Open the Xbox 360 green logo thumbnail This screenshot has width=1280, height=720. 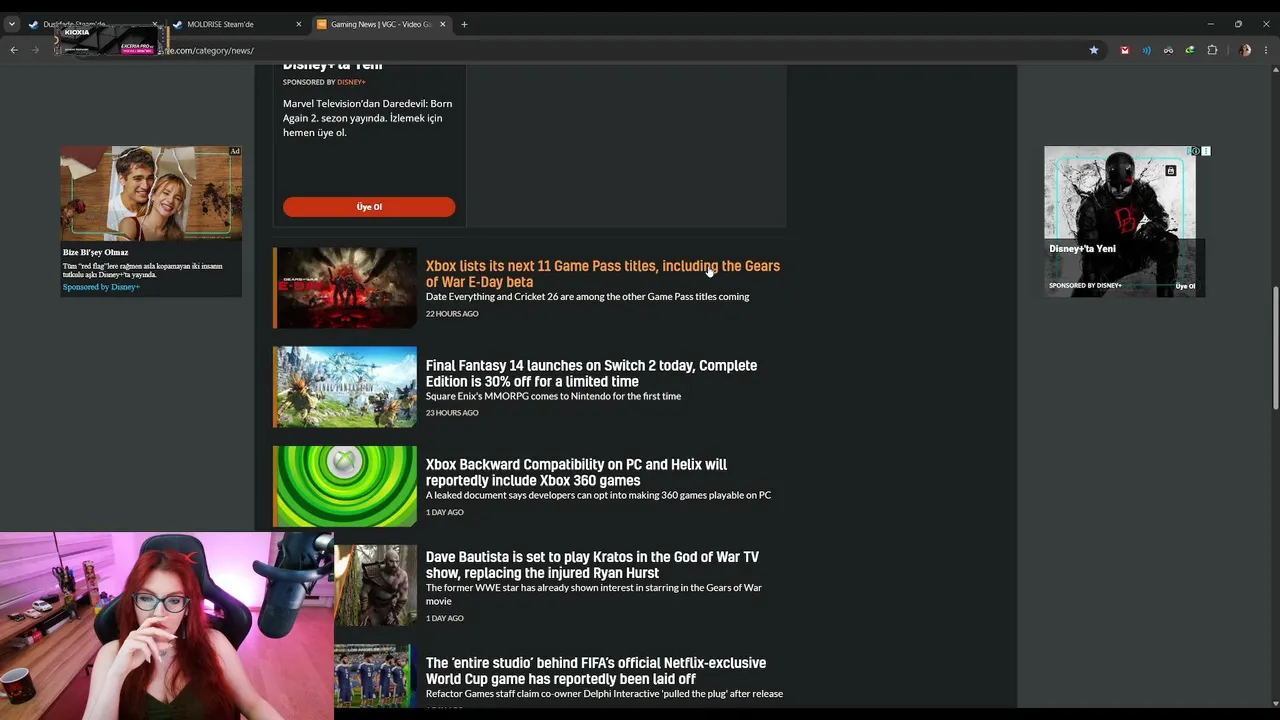tap(345, 486)
